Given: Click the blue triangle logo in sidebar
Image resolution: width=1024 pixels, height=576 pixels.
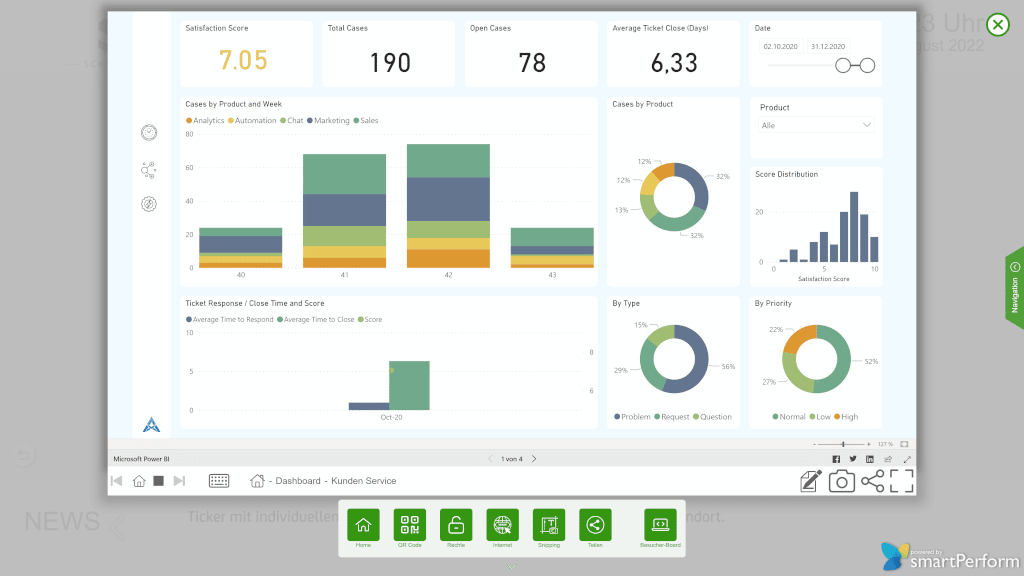Looking at the screenshot, I should 152,425.
